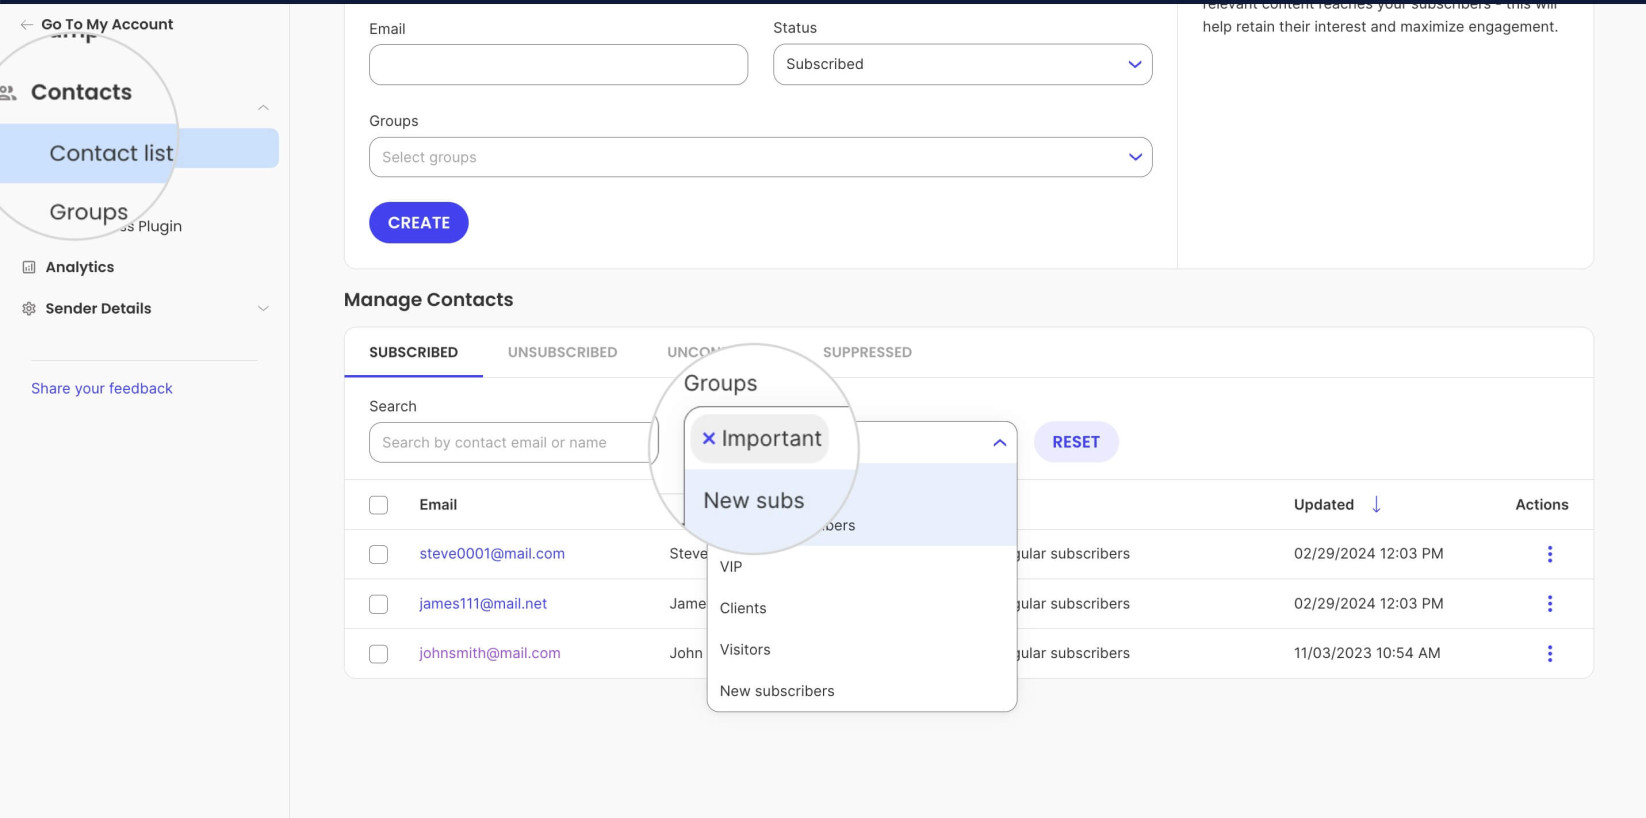Screen dimensions: 1646x818
Task: Click the RESET filter button
Action: point(1076,442)
